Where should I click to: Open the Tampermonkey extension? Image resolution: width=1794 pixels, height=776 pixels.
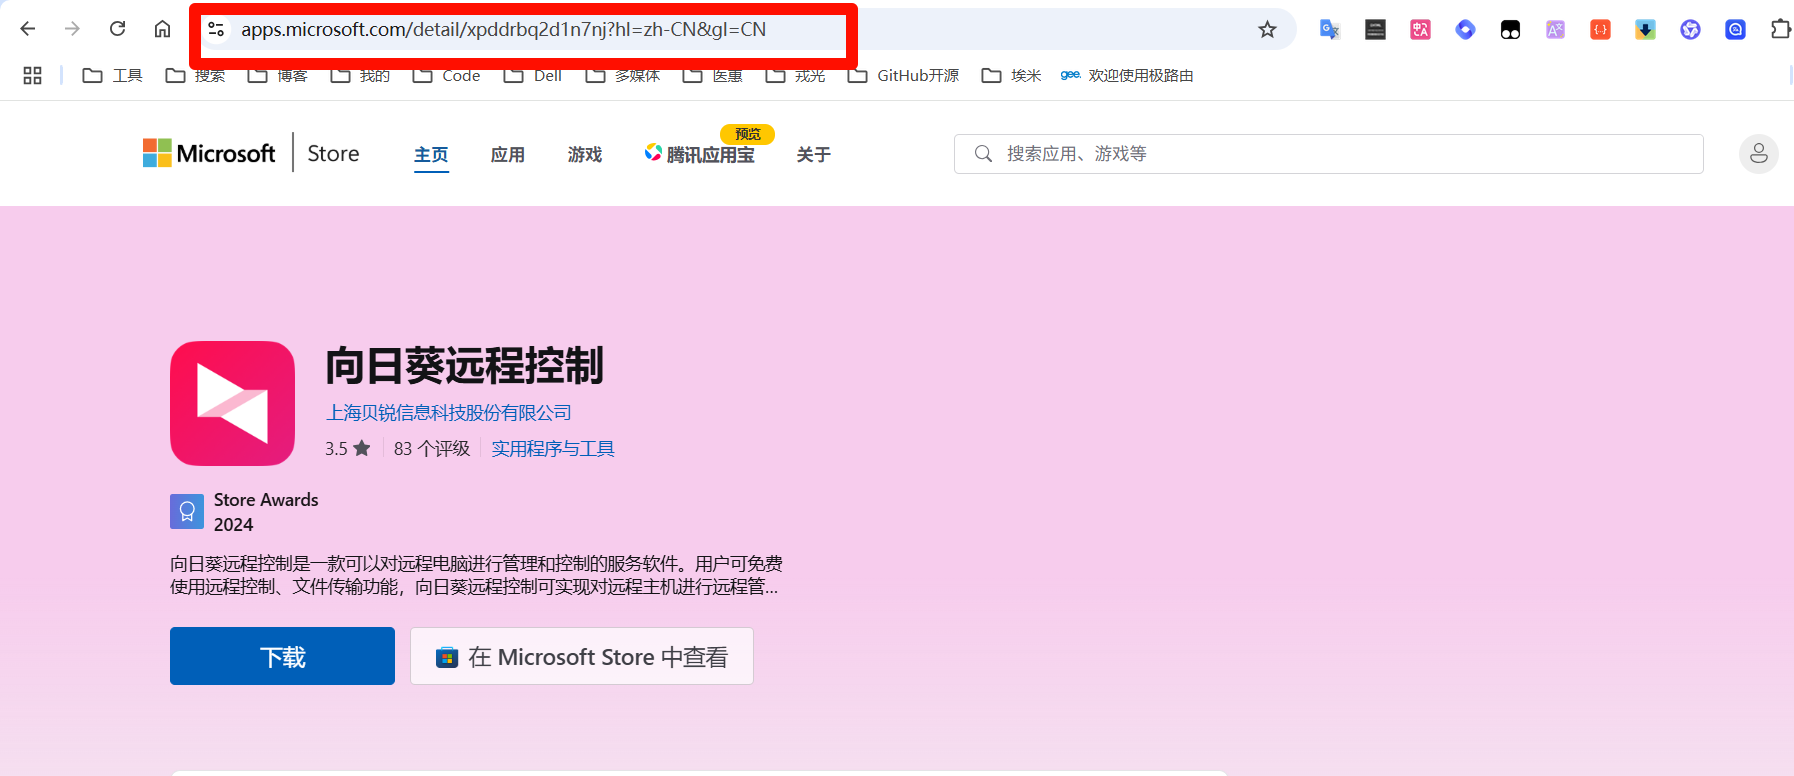tap(1510, 29)
